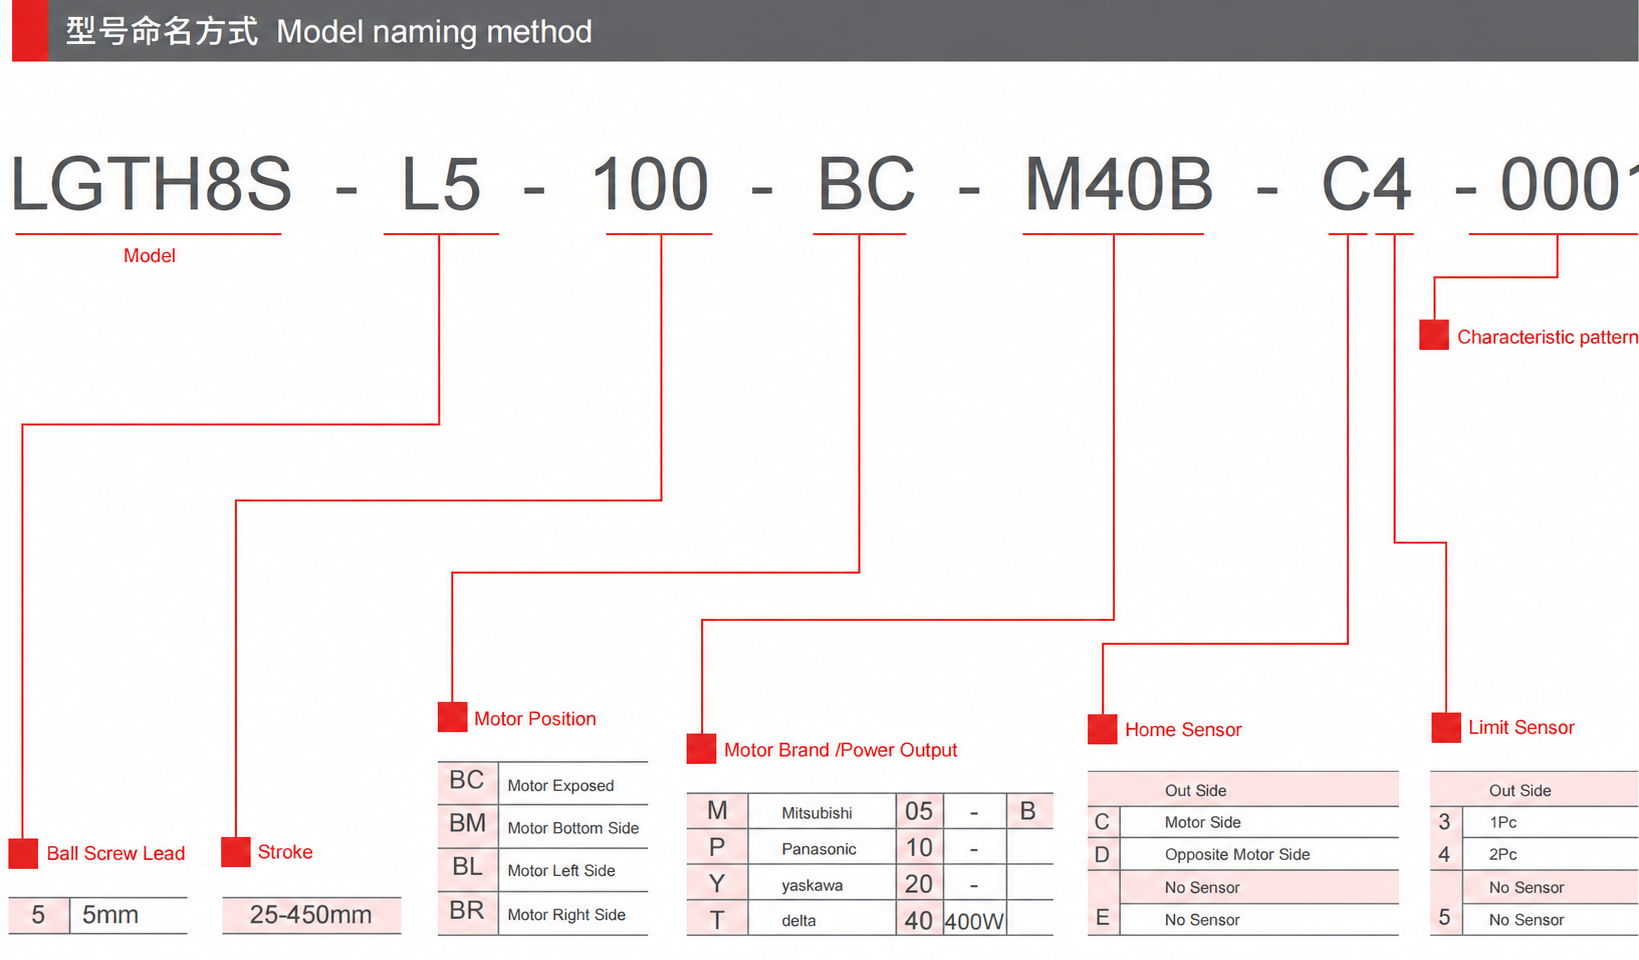Click the M40B motor code segment
1639x960 pixels.
point(1119,185)
